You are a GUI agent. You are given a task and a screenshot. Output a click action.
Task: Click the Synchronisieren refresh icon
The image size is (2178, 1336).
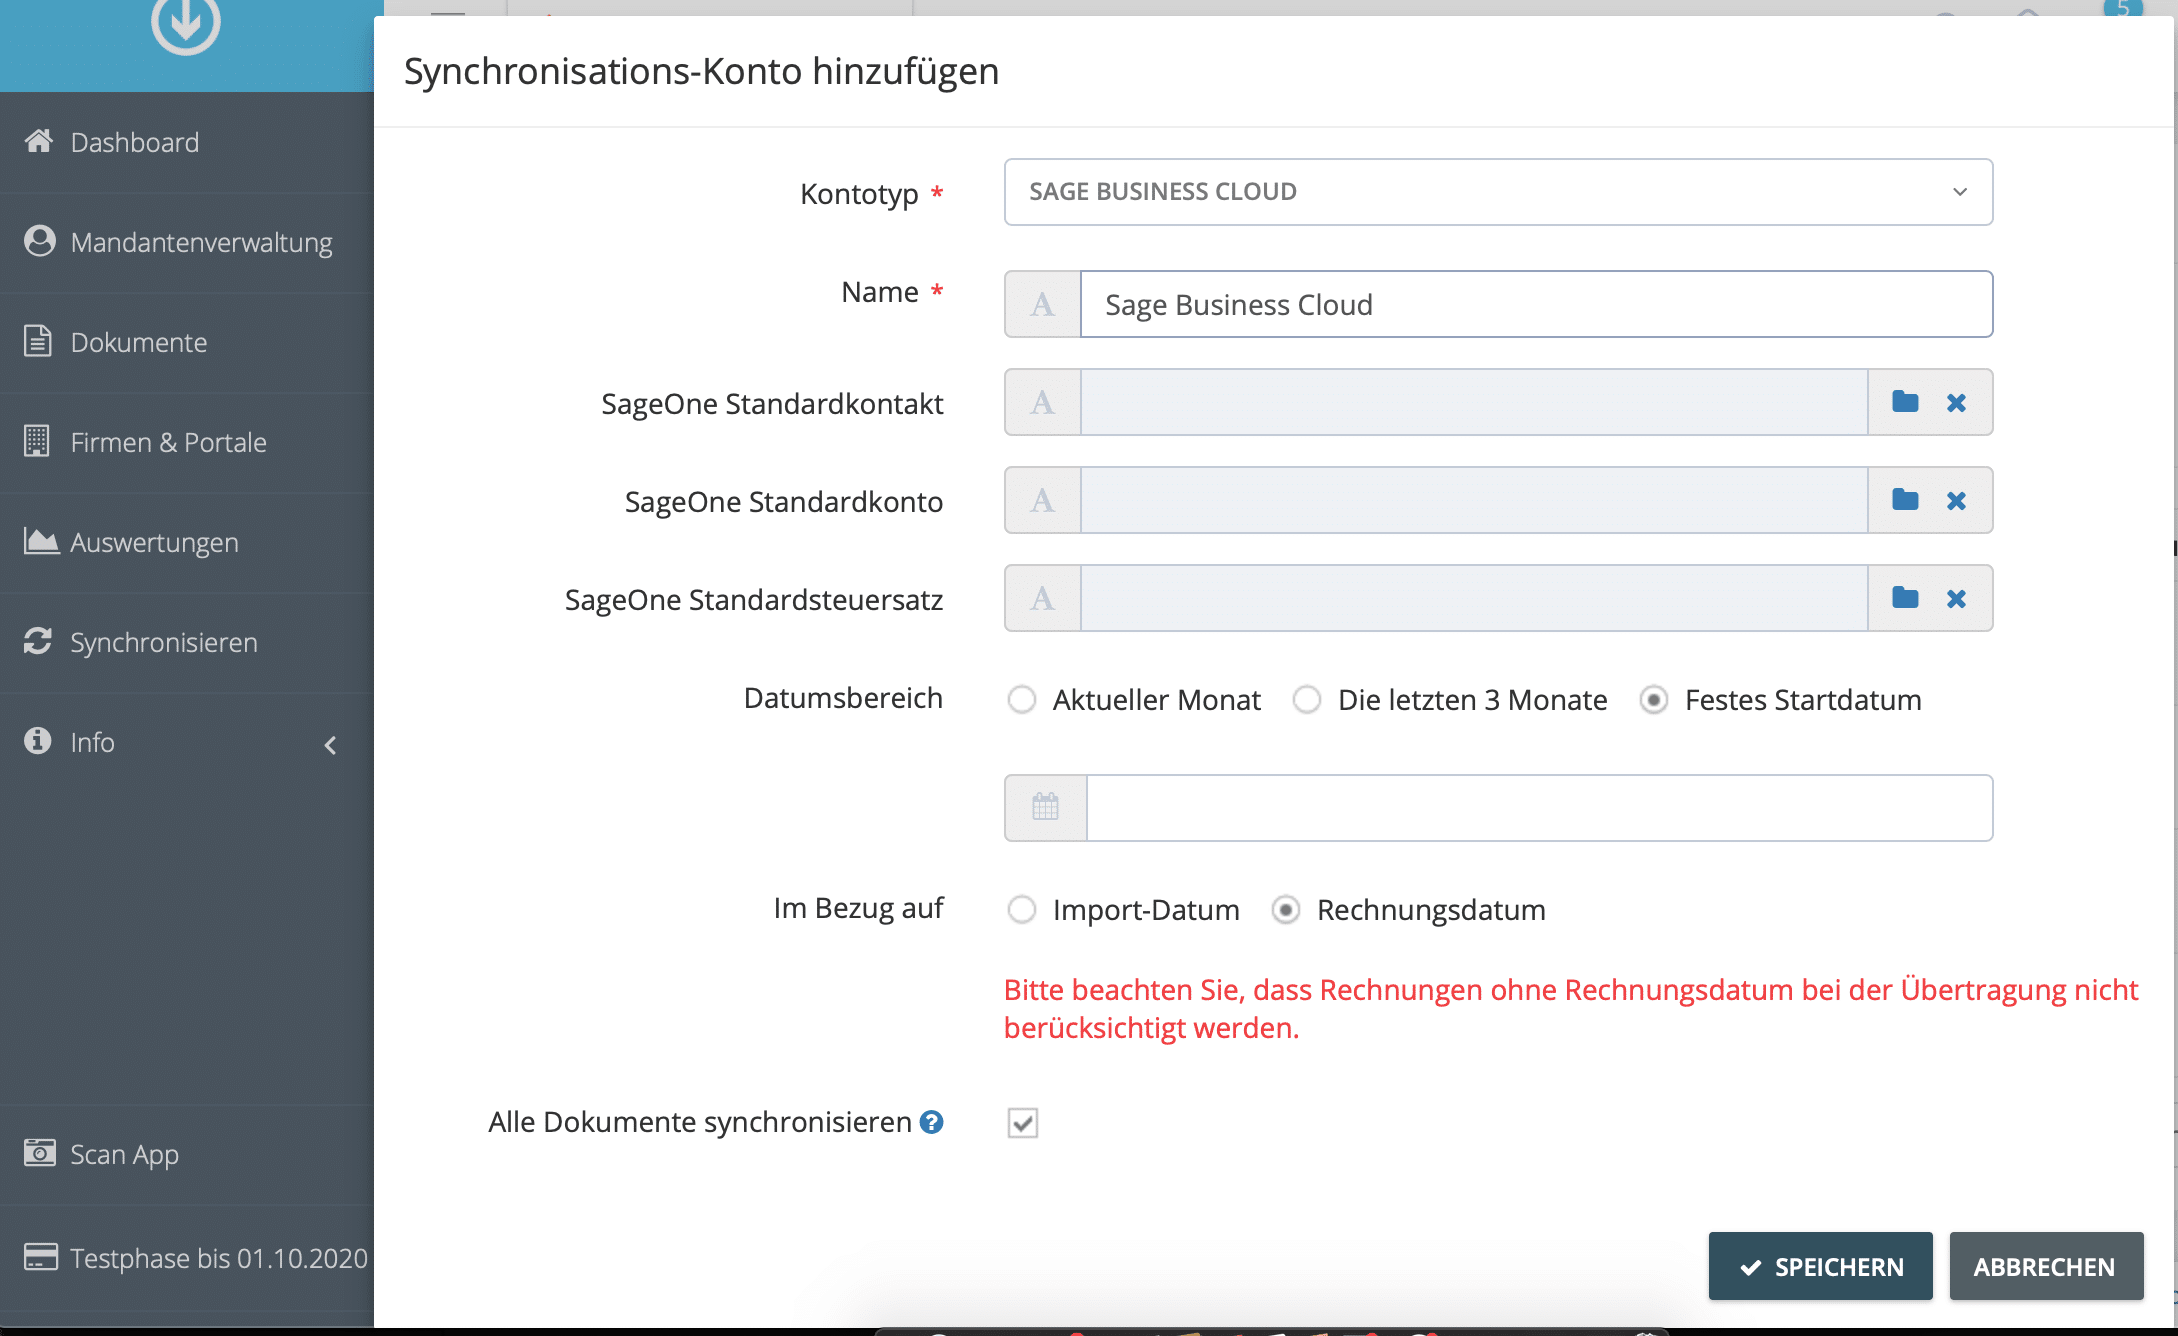tap(38, 641)
